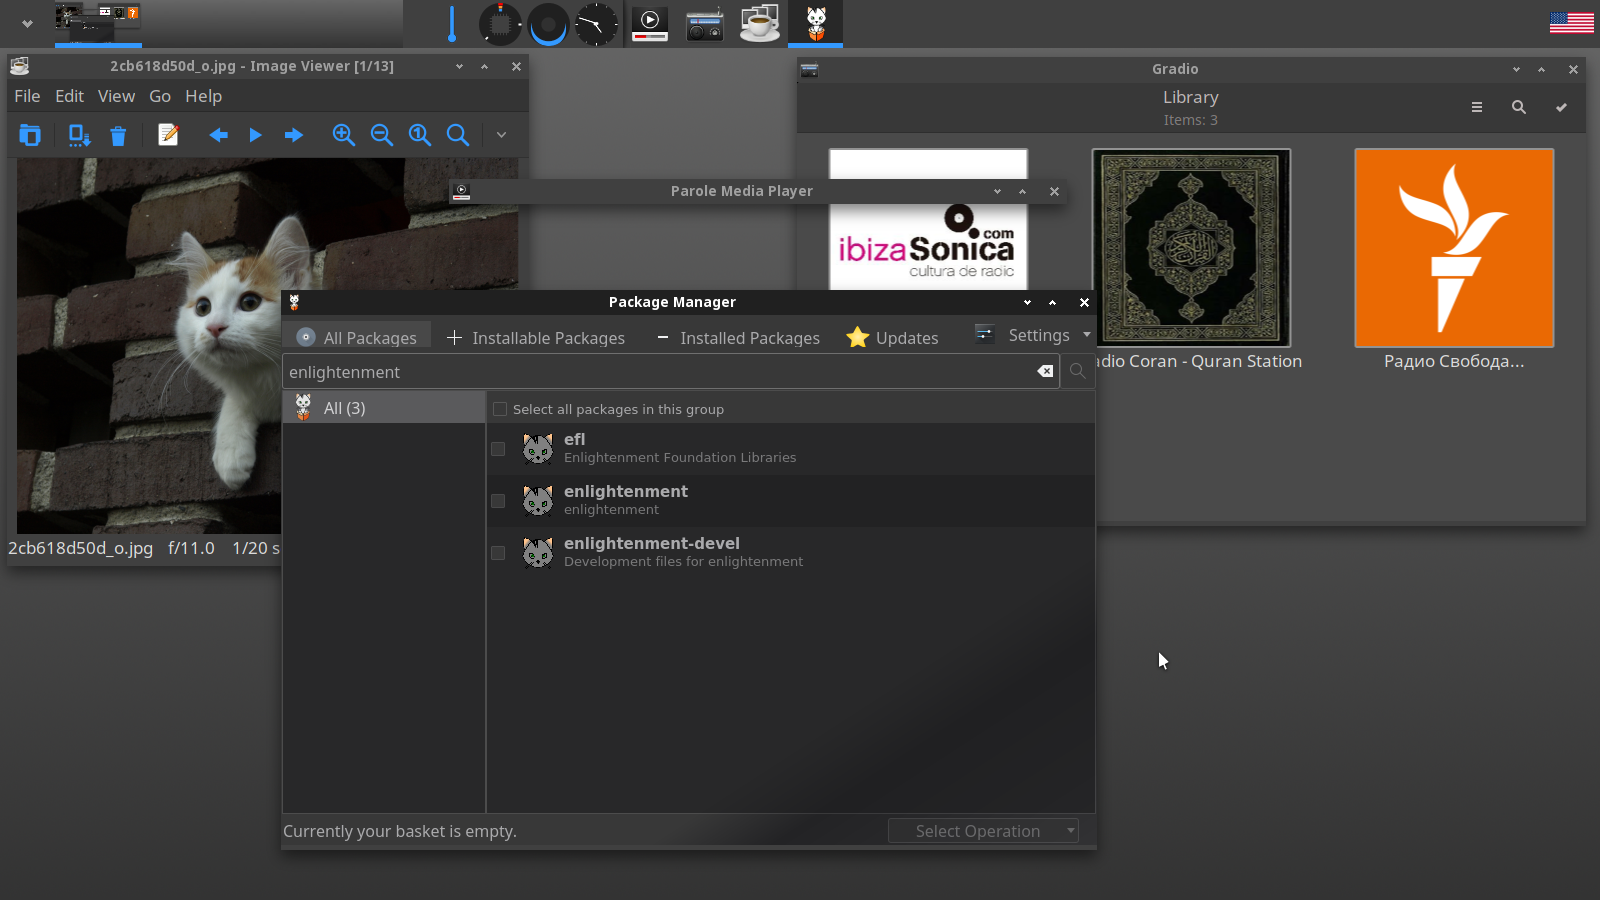
Task: Open the View menu in Image Viewer
Action: click(116, 96)
